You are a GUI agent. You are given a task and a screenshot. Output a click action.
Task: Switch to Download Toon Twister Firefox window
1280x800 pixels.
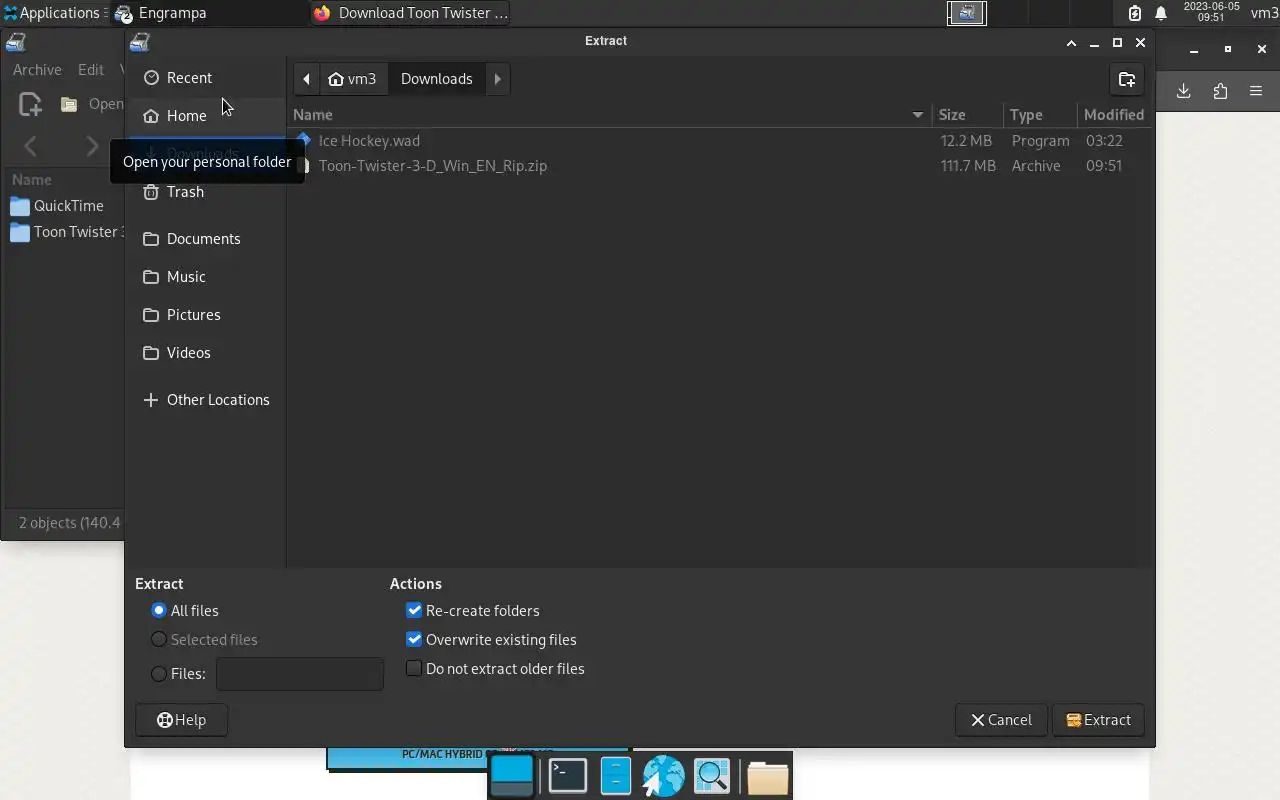pos(411,13)
